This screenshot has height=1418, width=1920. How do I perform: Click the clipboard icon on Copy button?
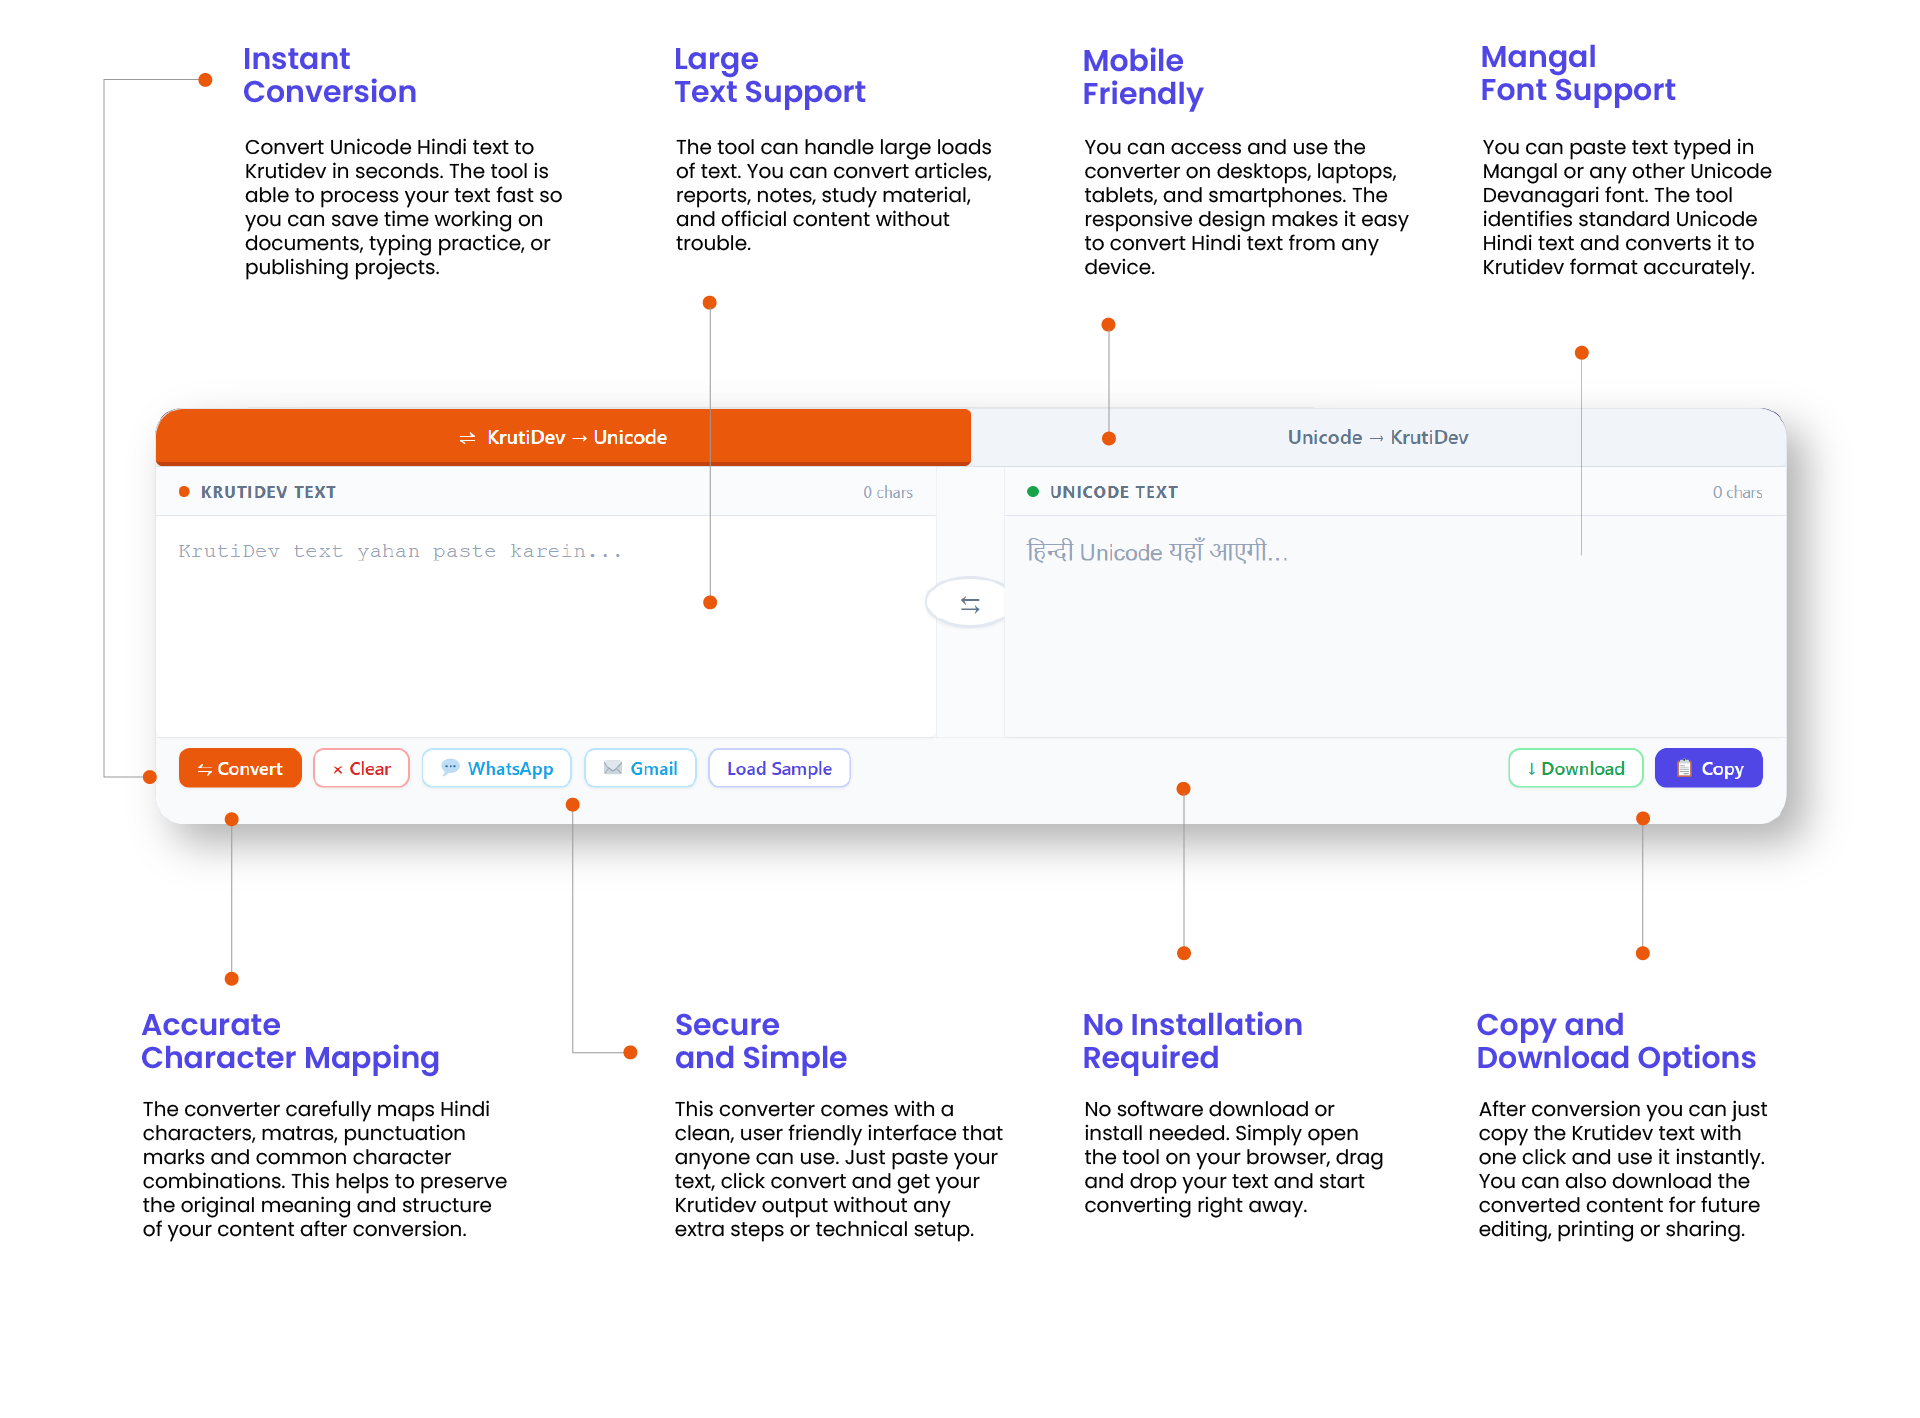[x=1684, y=768]
